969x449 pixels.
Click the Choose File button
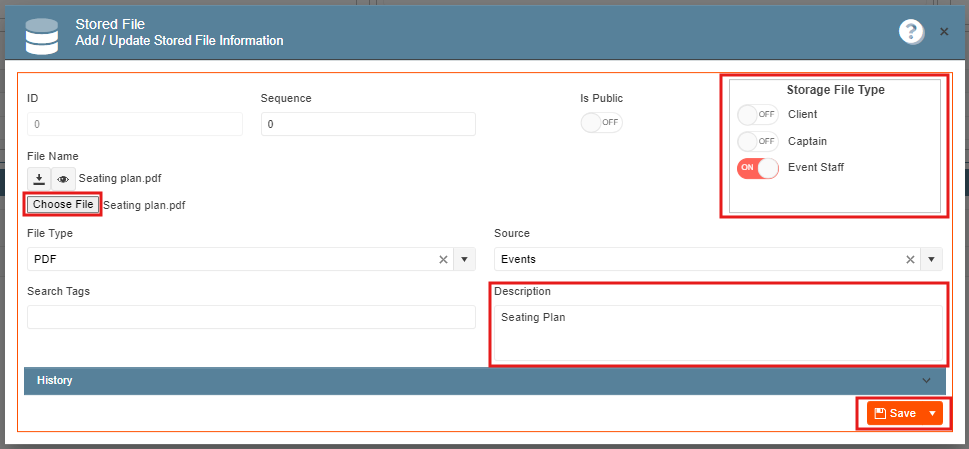coord(63,204)
